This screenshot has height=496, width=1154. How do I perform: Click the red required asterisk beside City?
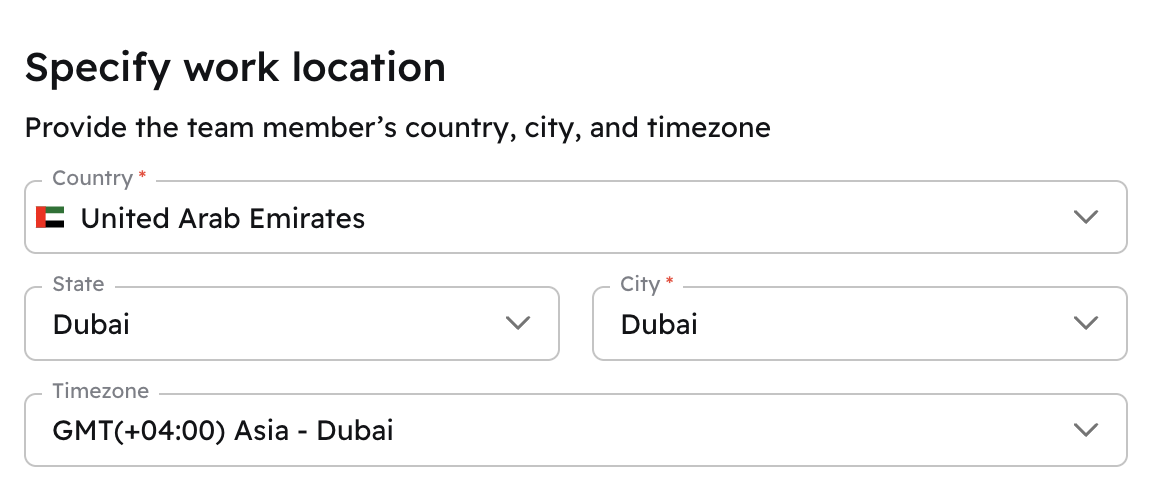point(669,282)
